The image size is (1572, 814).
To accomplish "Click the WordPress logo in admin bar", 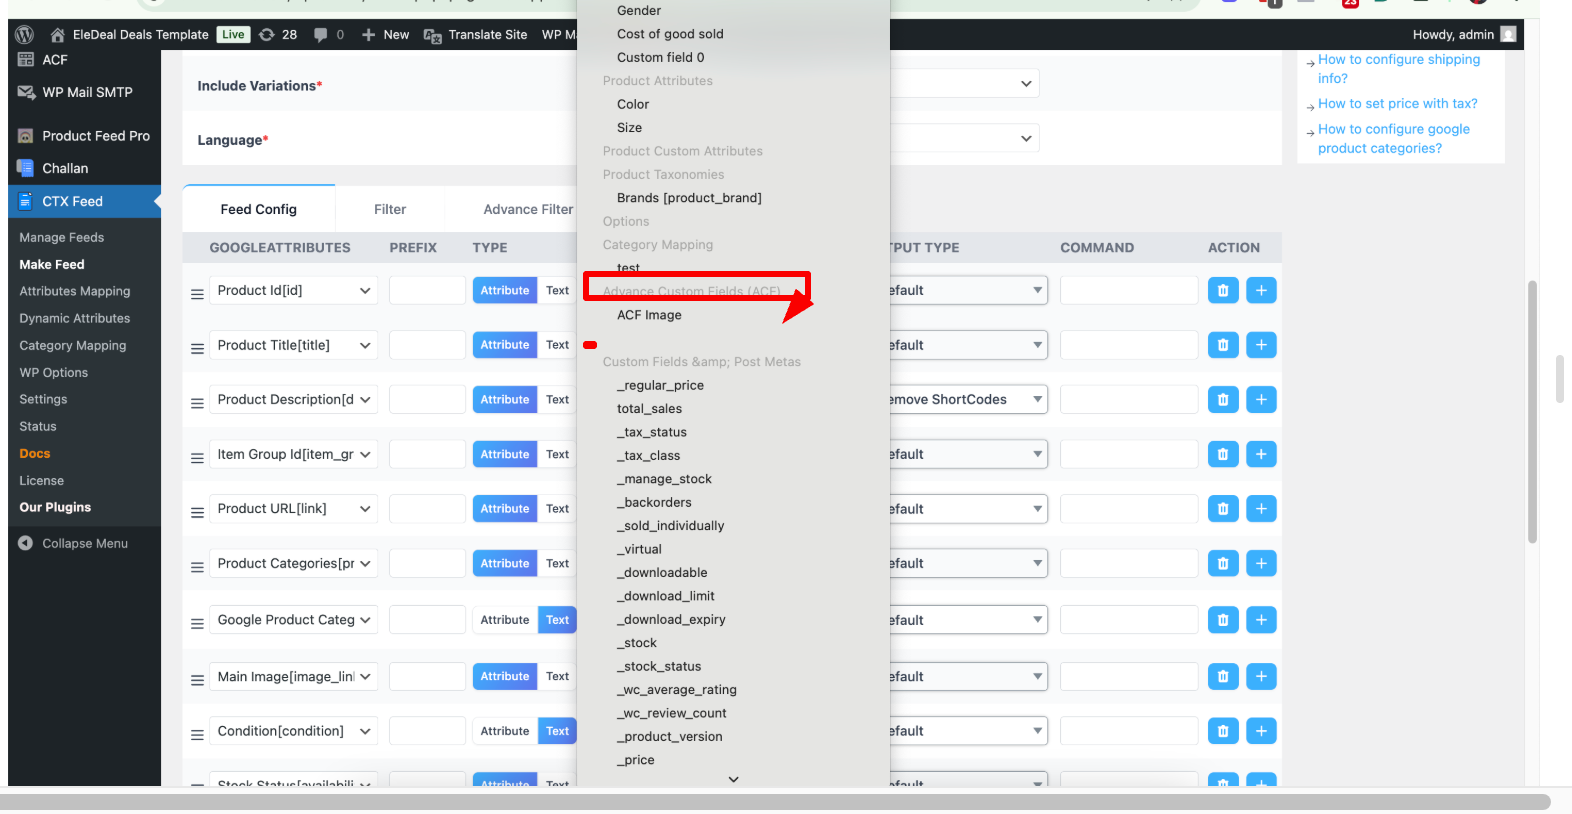I will (25, 34).
